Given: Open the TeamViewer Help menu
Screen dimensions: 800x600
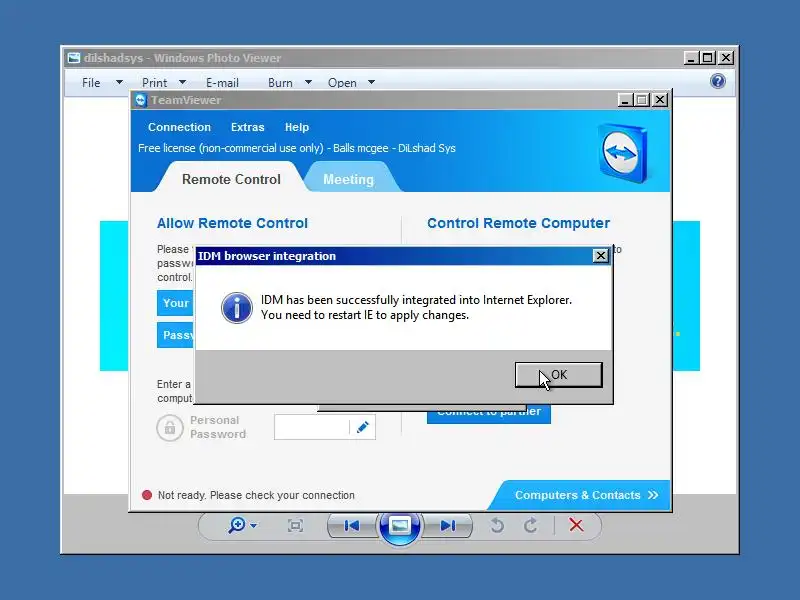Looking at the screenshot, I should click(296, 127).
